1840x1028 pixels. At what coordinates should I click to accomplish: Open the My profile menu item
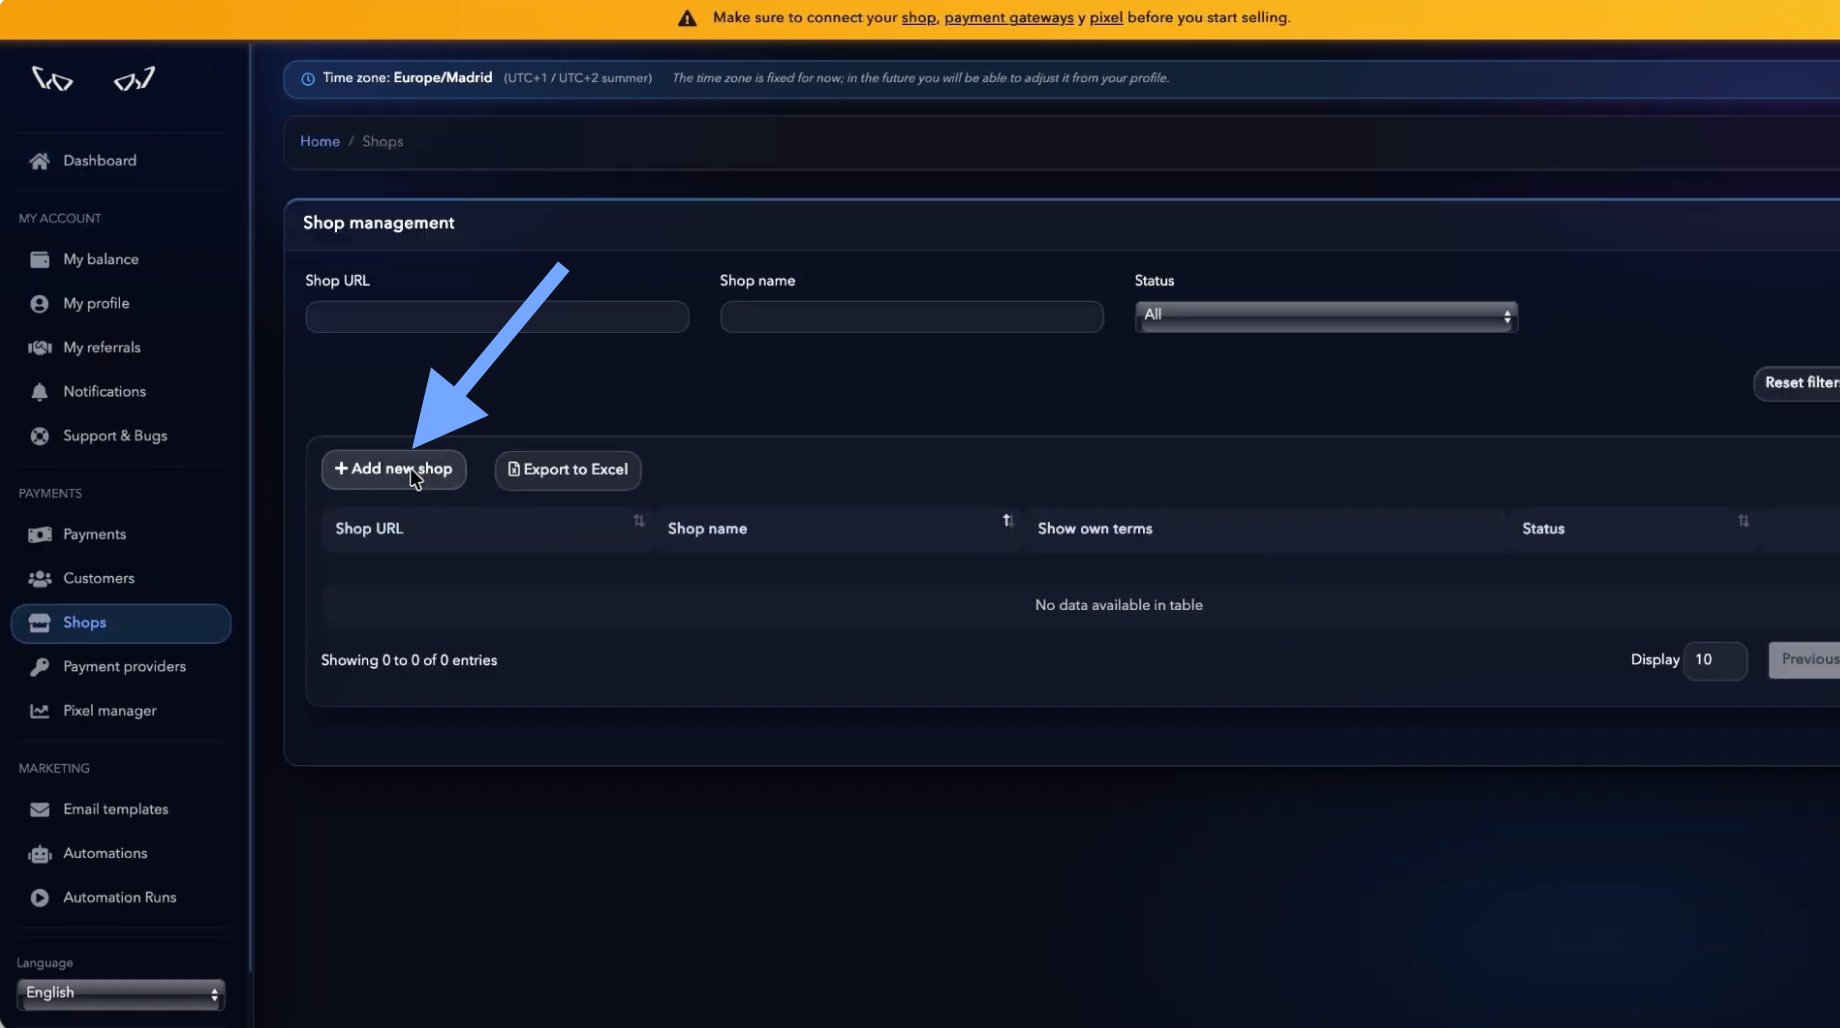point(96,304)
